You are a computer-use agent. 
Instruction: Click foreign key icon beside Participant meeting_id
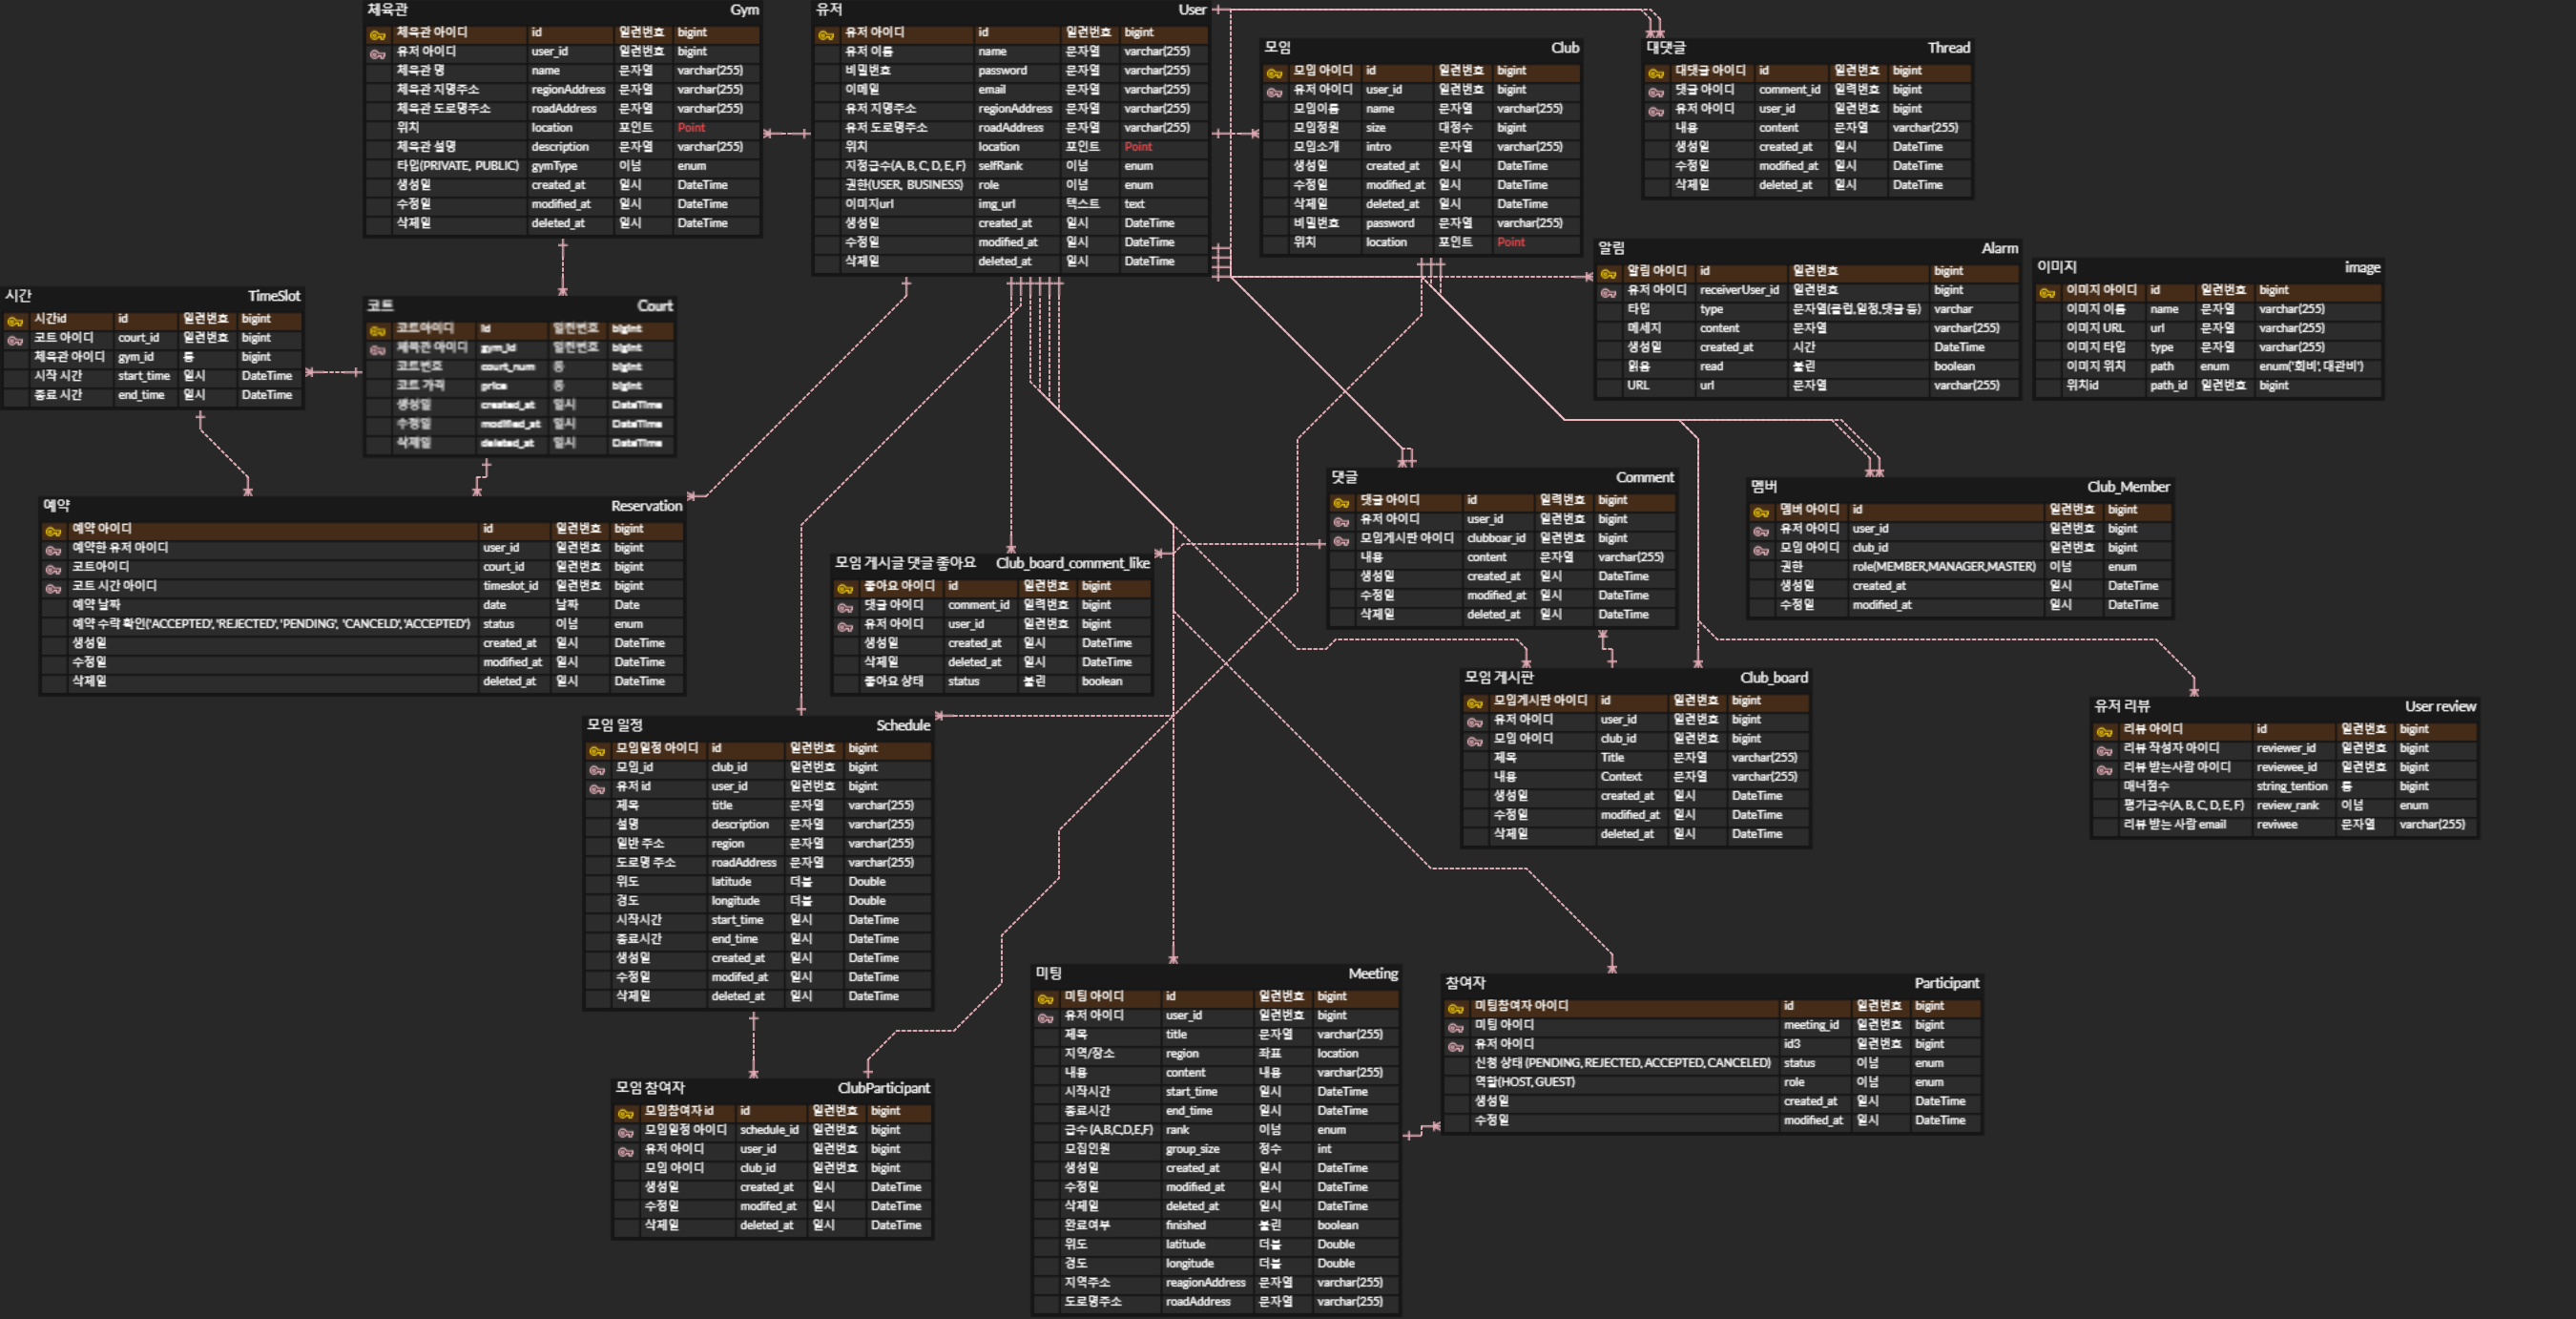point(1455,1026)
